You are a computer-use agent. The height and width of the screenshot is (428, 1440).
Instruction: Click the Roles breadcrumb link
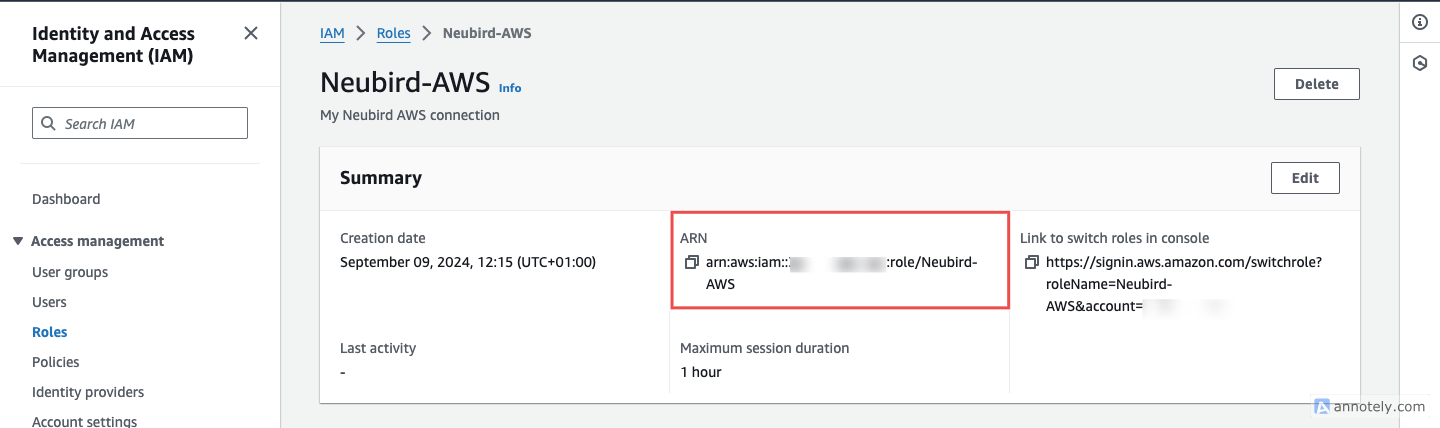click(x=393, y=33)
